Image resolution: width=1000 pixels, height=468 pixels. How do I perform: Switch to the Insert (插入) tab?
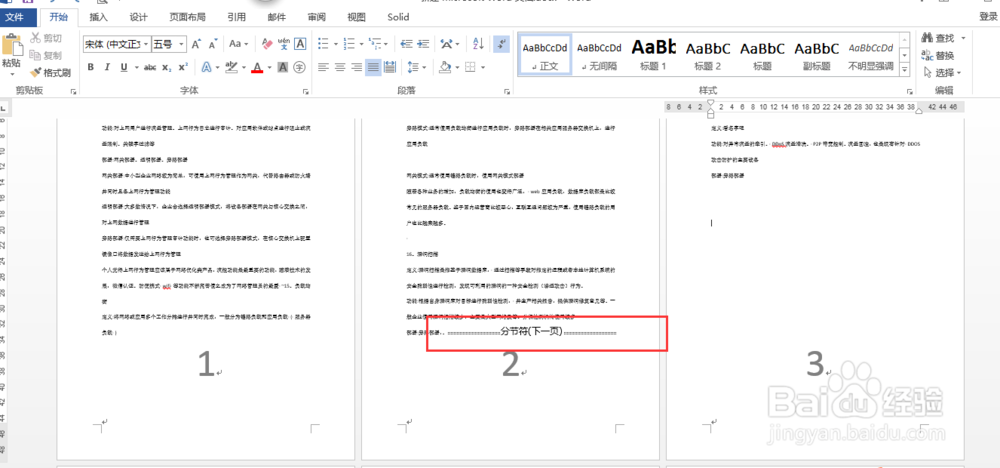point(99,17)
